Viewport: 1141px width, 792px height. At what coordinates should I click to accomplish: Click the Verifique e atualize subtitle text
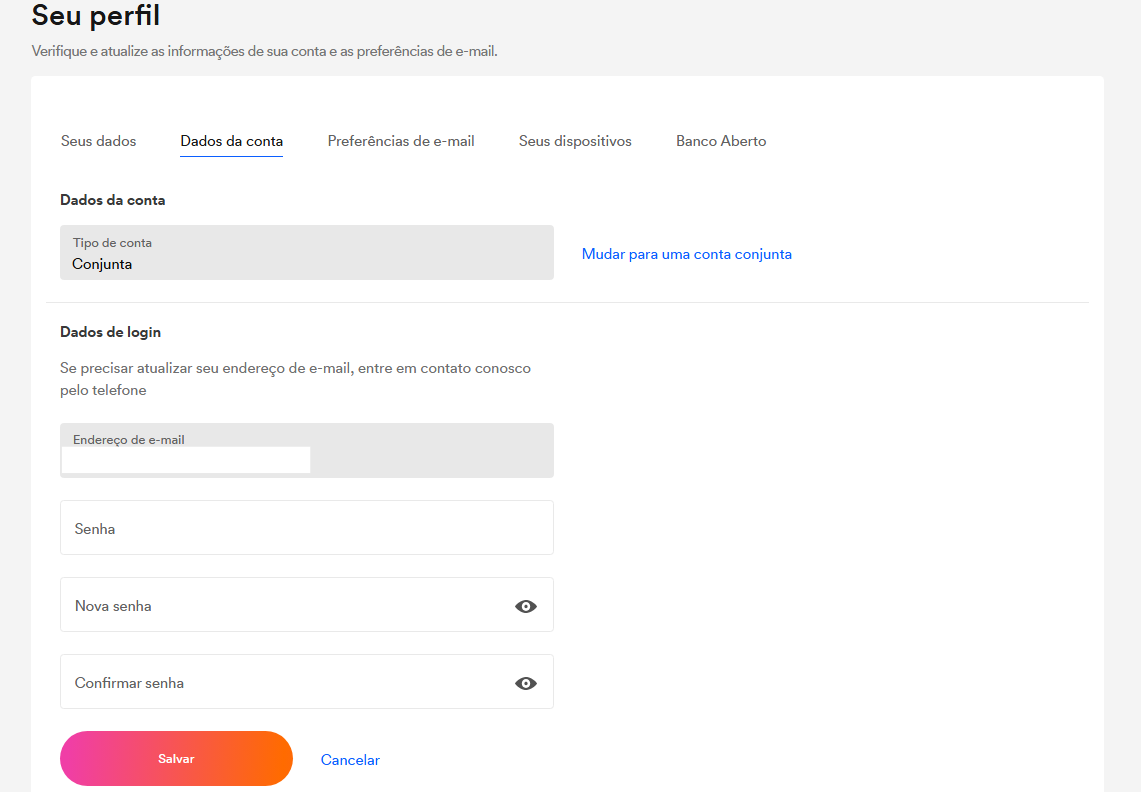264,51
